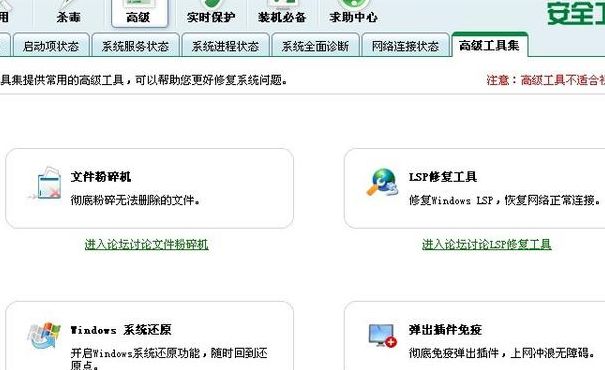
Task: Click description 彻底免疫弹出插件，上网冲浪无障碍
Action: point(502,353)
